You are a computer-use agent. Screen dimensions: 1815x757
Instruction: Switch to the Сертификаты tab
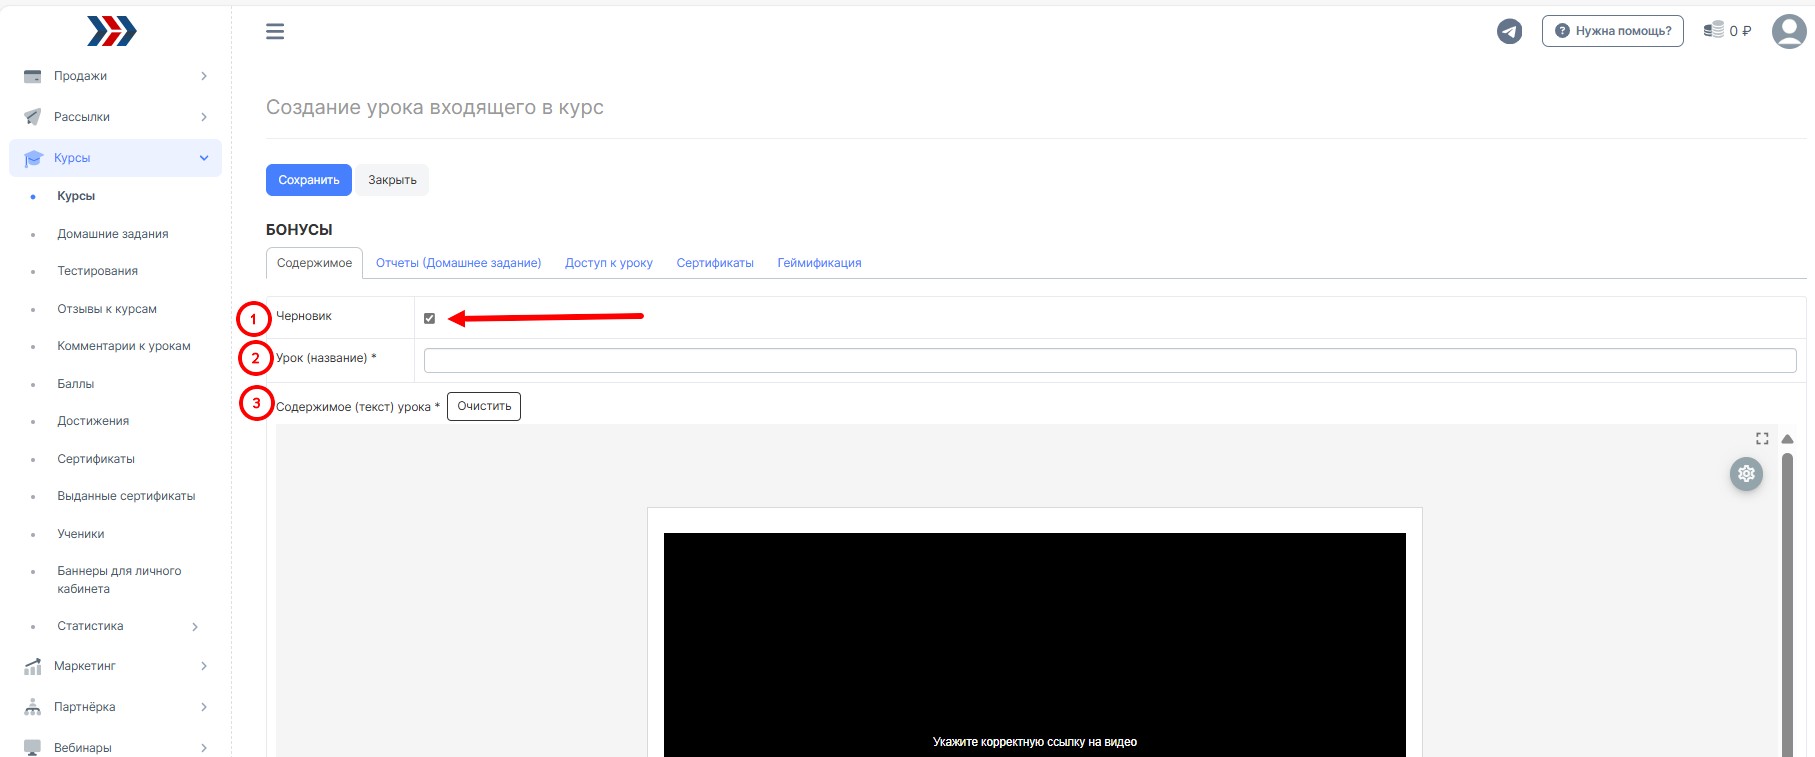coord(715,263)
